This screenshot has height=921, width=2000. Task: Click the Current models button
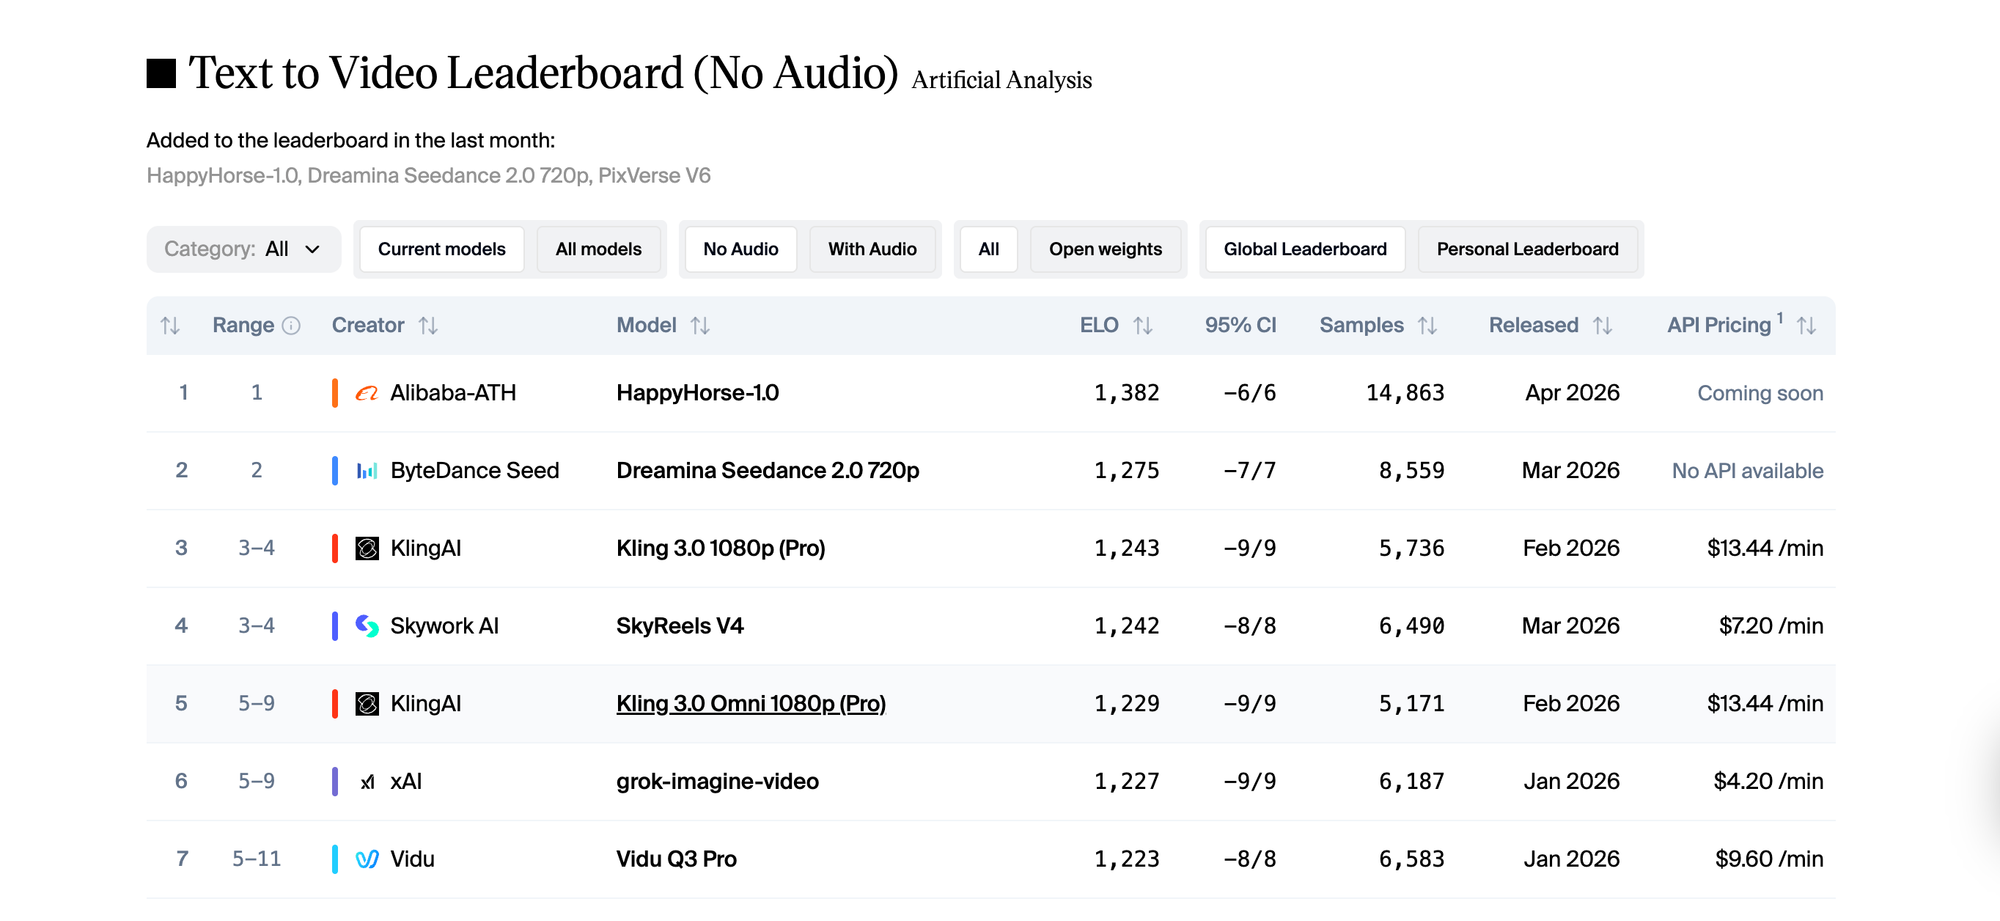441,249
